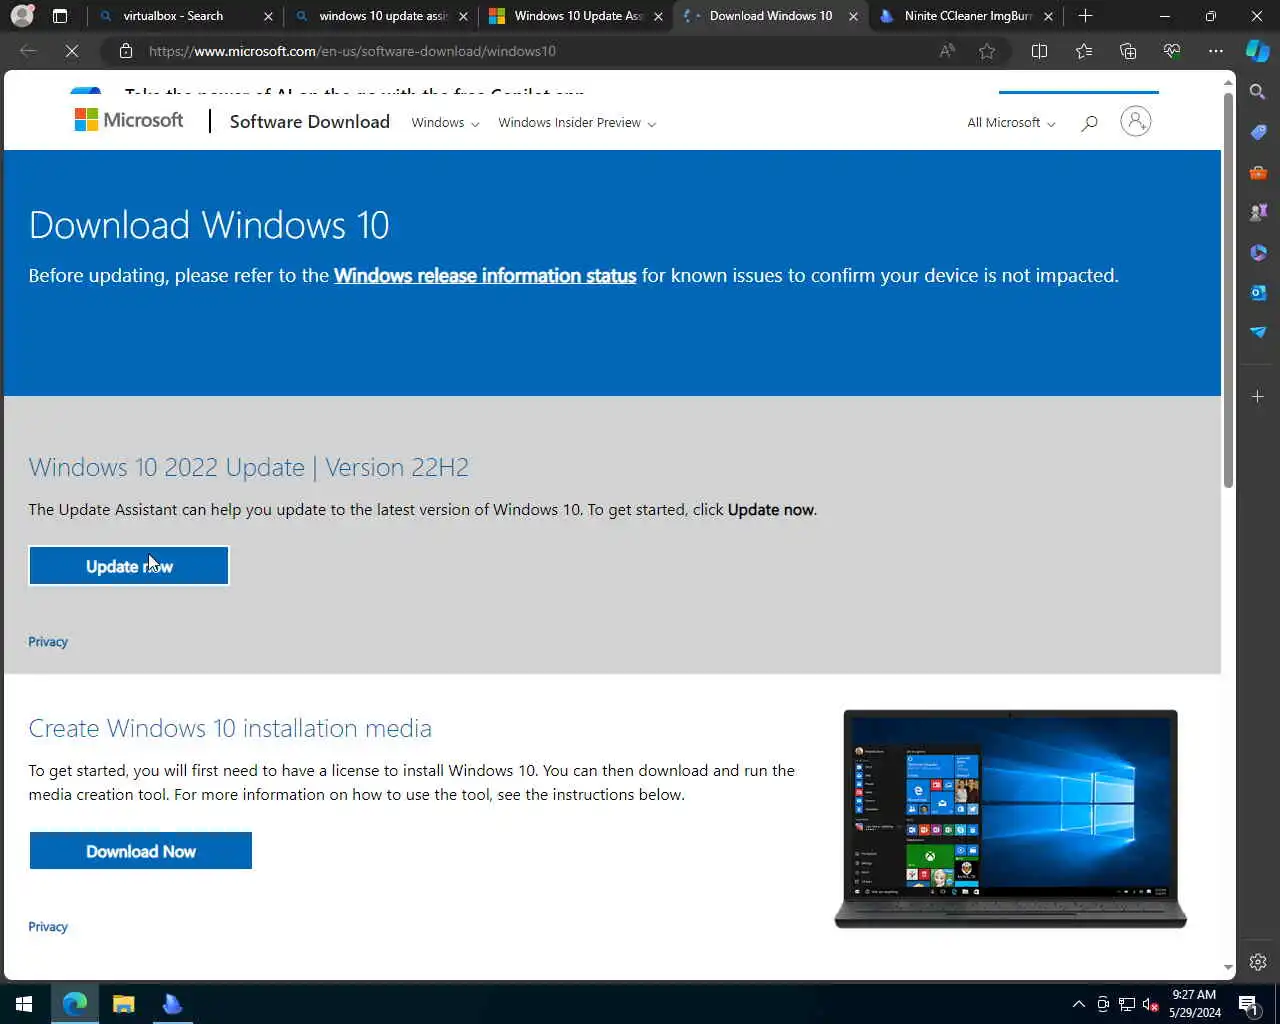This screenshot has height=1024, width=1280.
Task: Sign in with the account icon
Action: click(x=1135, y=121)
